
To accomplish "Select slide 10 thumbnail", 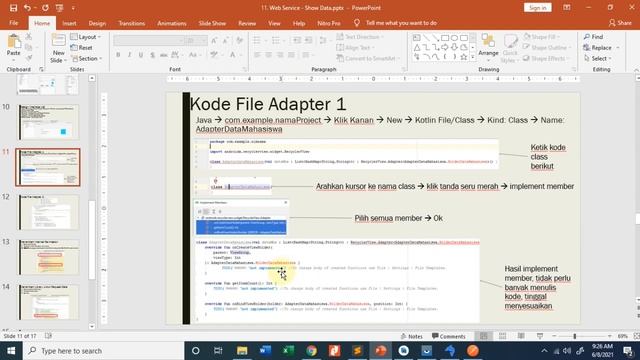I will click(x=48, y=122).
